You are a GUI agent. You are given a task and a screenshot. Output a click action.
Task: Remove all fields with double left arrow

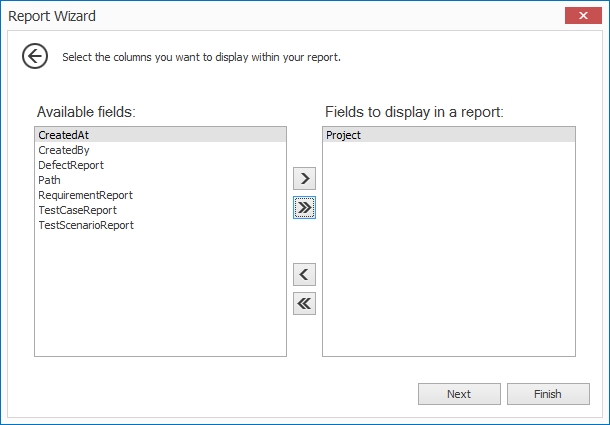pos(305,304)
